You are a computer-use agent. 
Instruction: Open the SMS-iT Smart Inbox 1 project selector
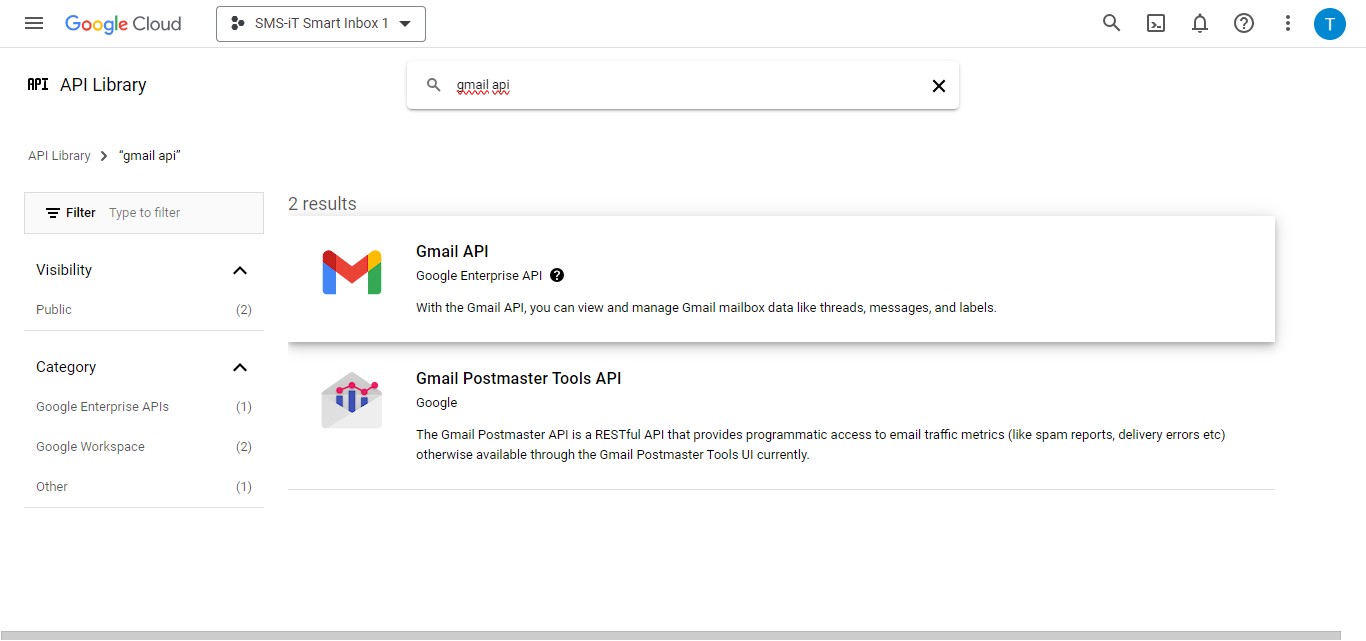coord(320,23)
